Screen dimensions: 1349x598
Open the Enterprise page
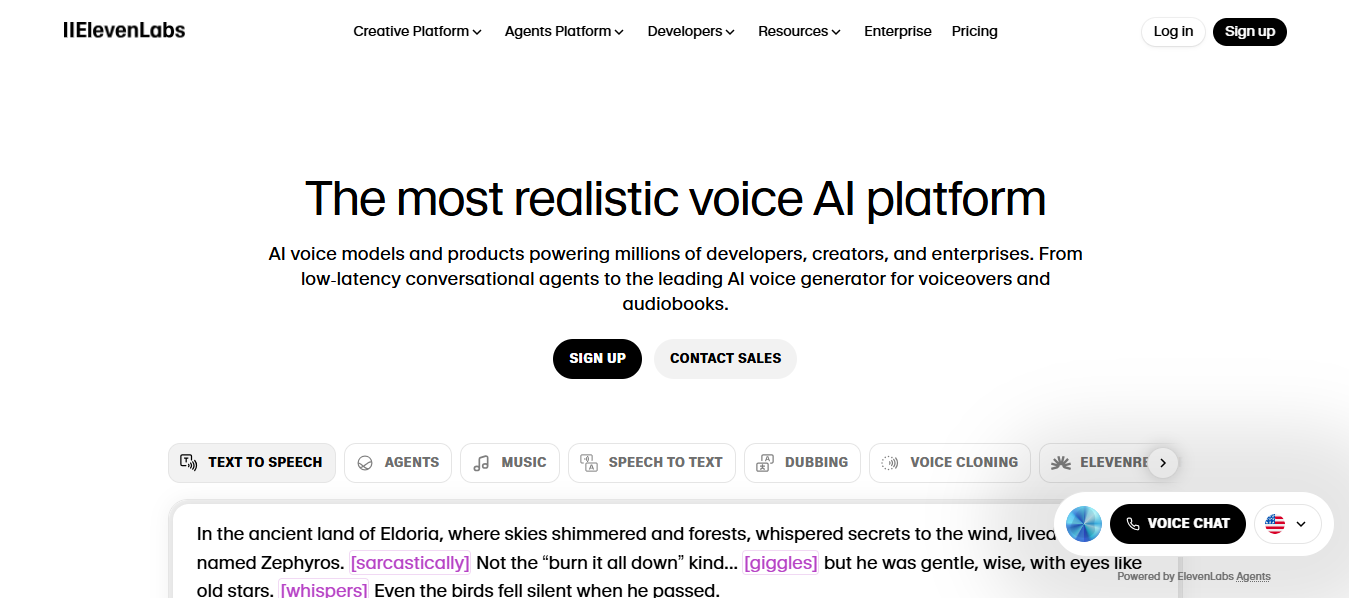point(897,31)
